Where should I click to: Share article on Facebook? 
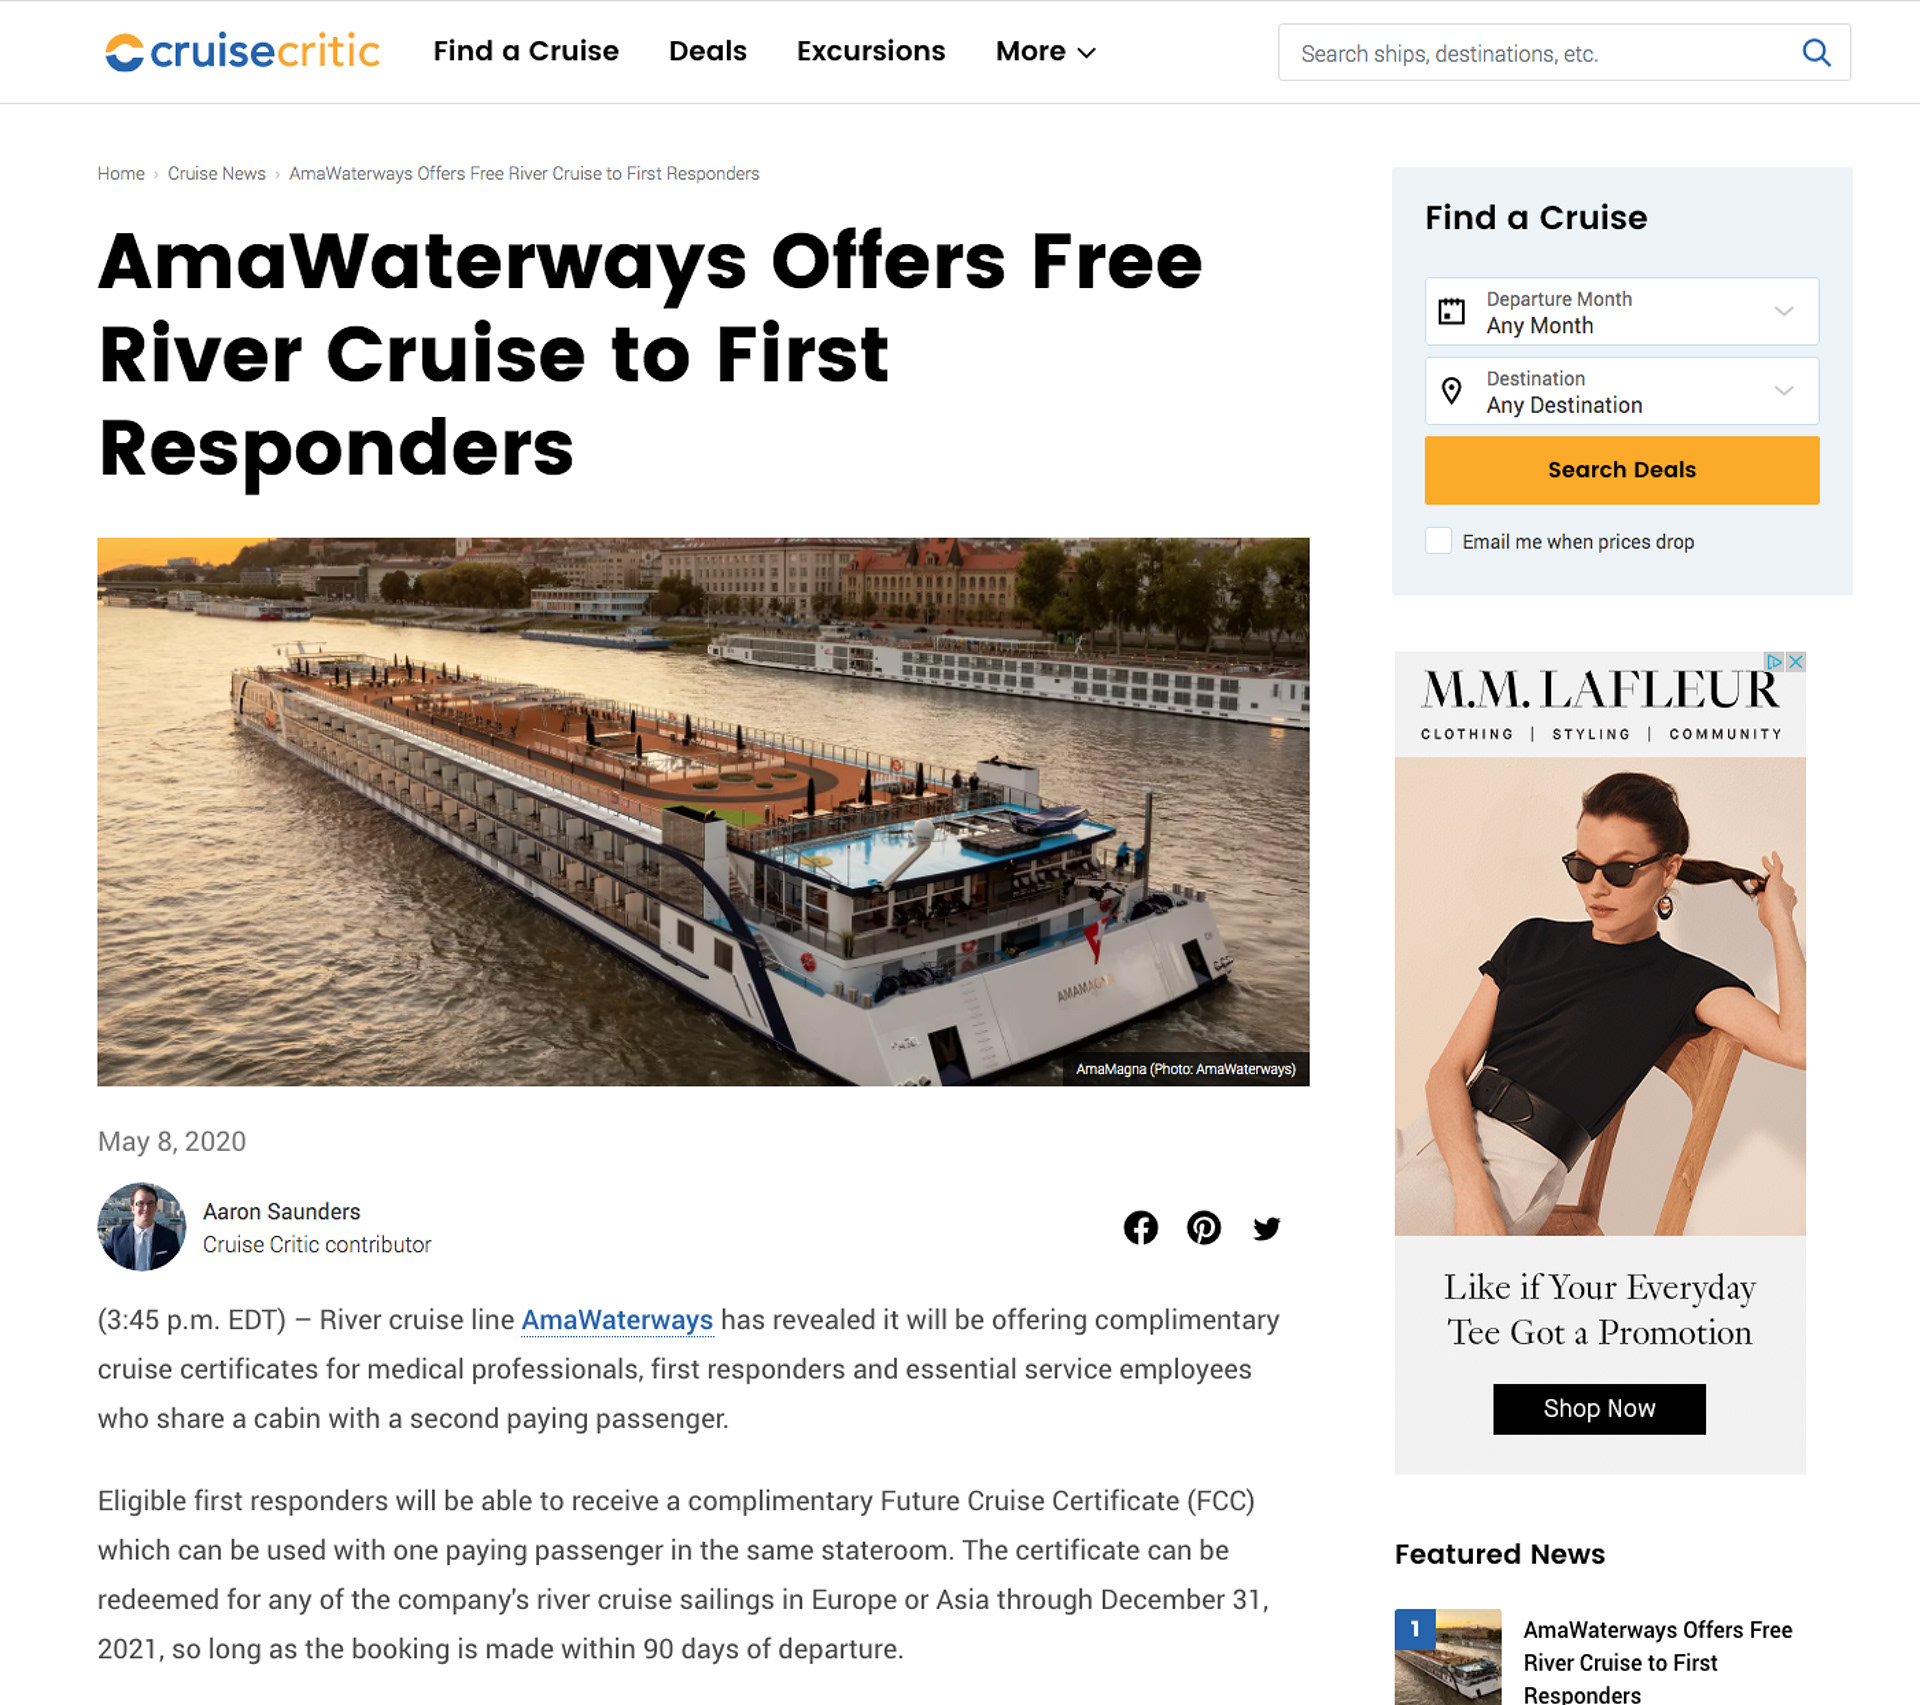(x=1140, y=1227)
